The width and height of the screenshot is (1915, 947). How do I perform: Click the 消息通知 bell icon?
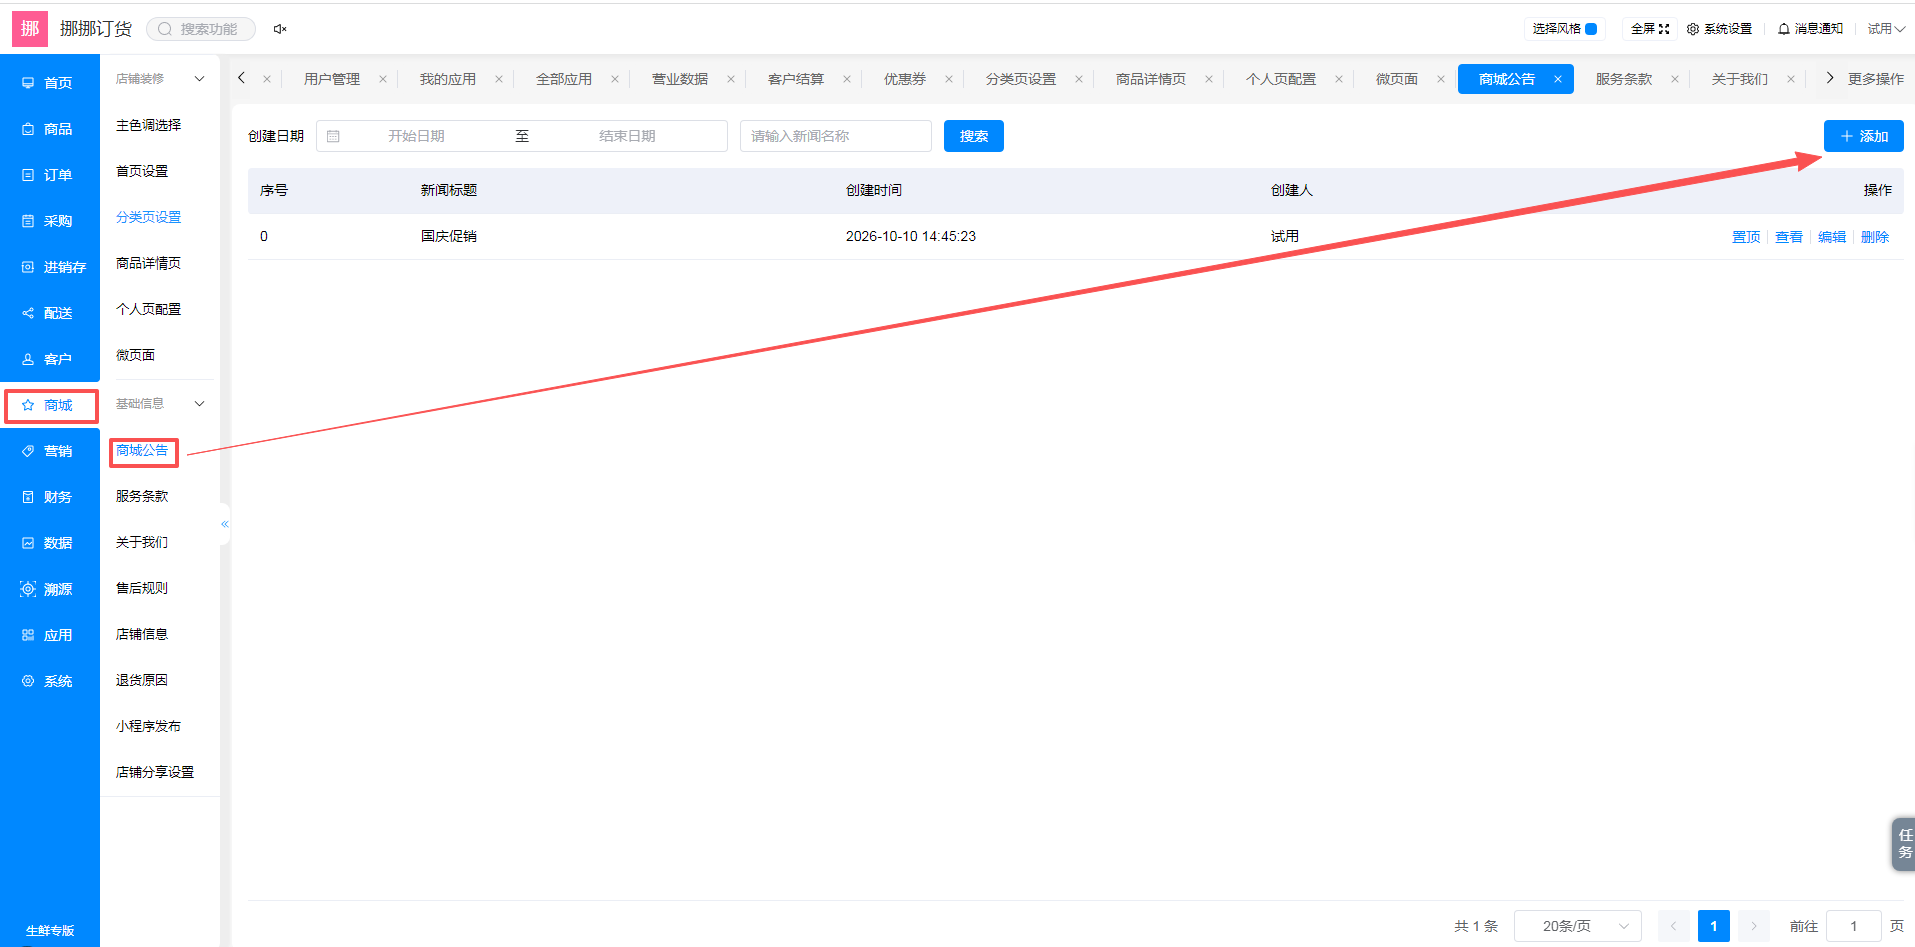pos(1783,29)
